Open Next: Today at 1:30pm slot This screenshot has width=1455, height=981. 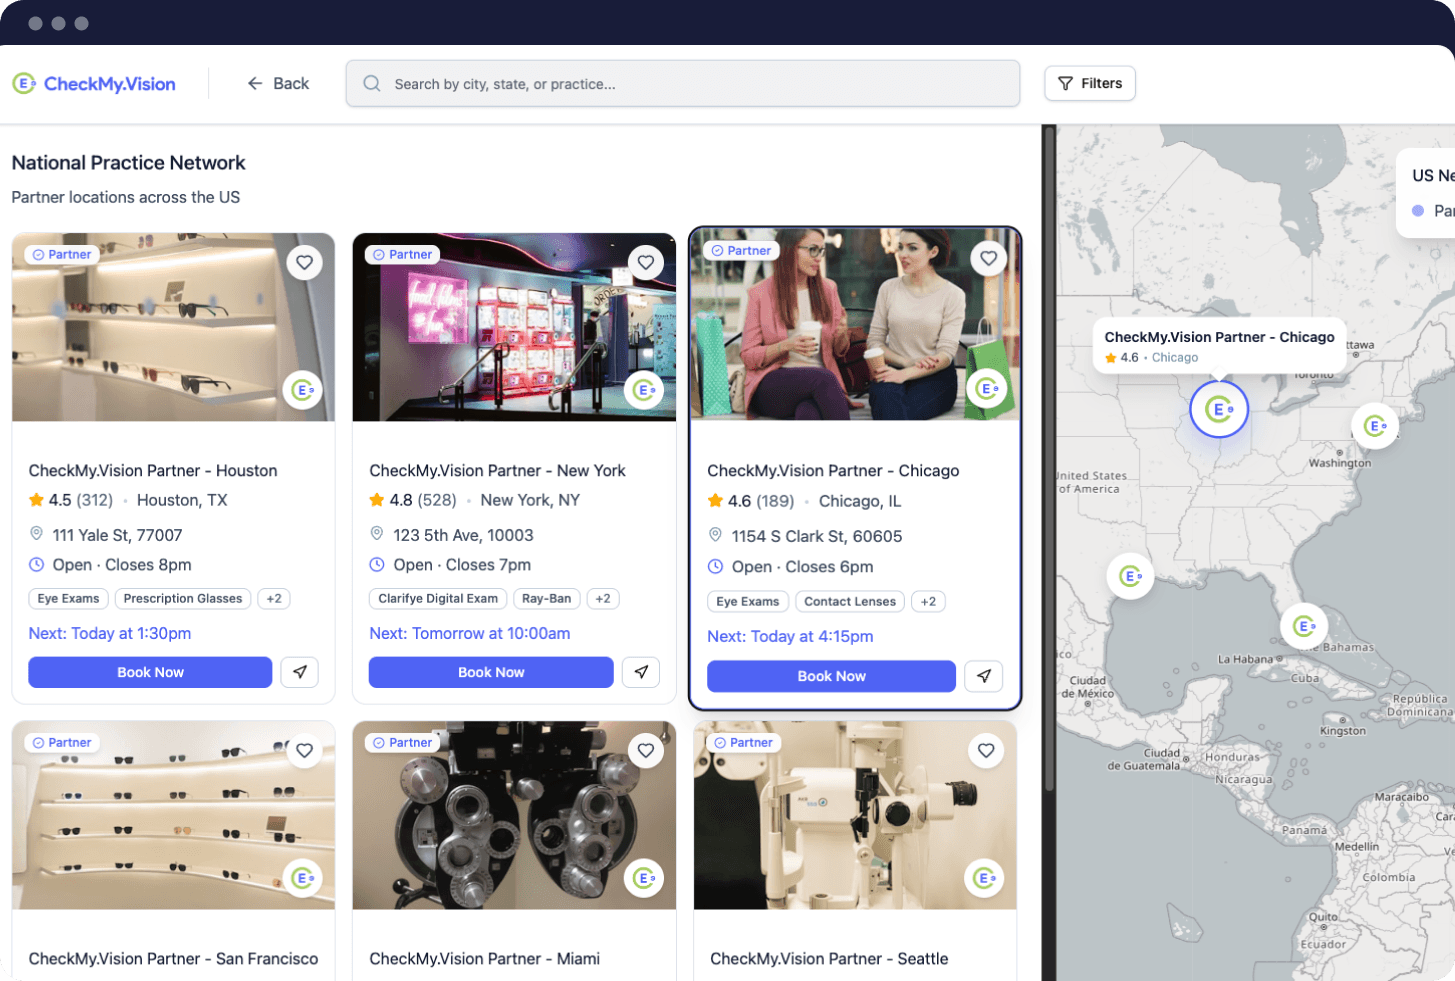[110, 634]
